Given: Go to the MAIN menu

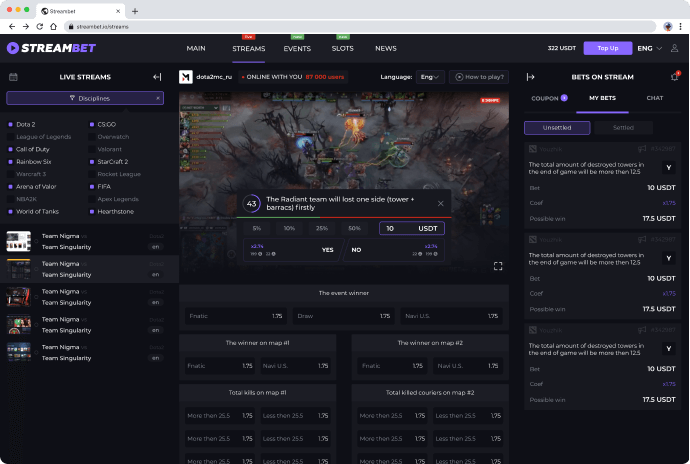Looking at the screenshot, I should pos(196,48).
